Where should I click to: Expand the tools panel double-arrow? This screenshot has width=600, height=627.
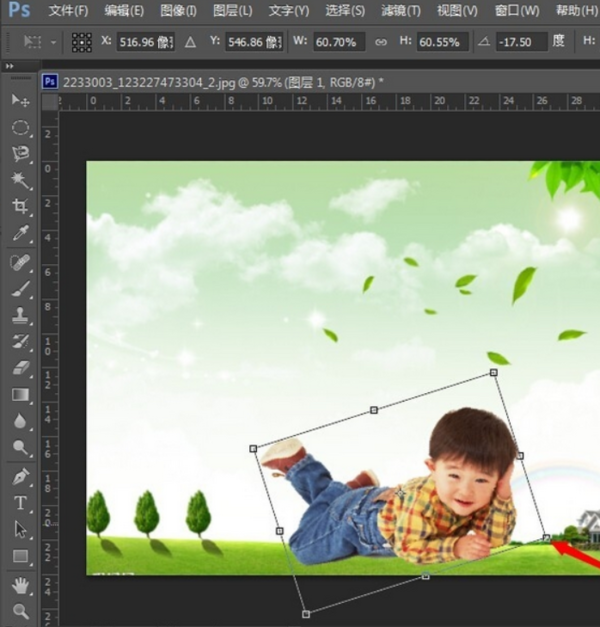(x=10, y=65)
